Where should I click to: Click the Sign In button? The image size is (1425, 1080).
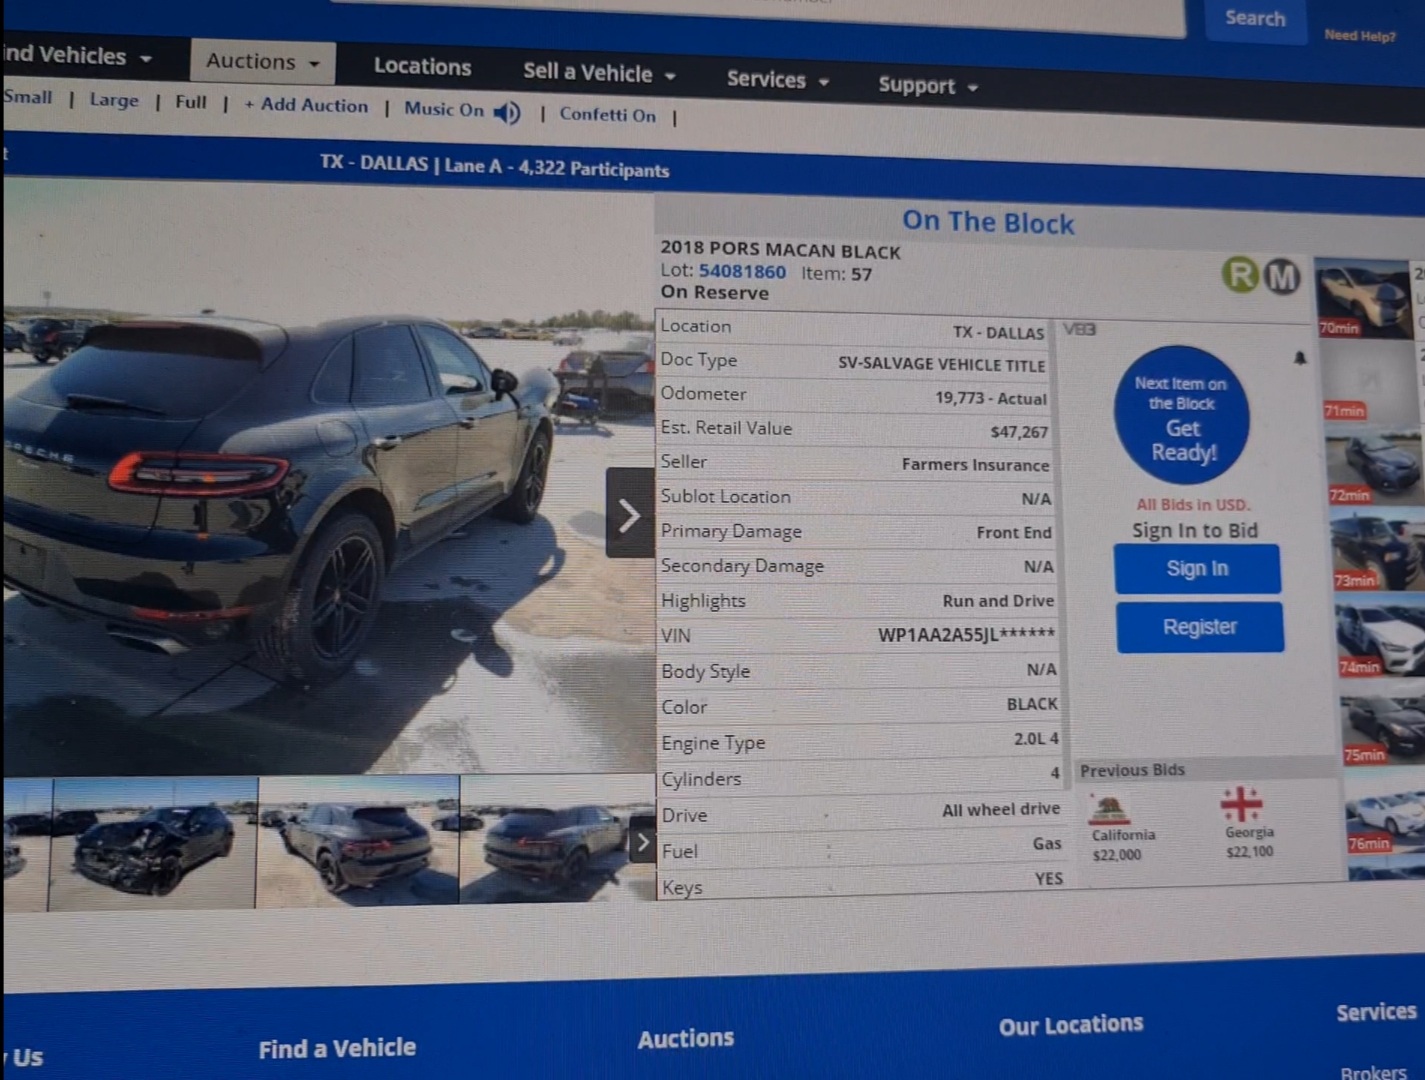pyautogui.click(x=1197, y=569)
